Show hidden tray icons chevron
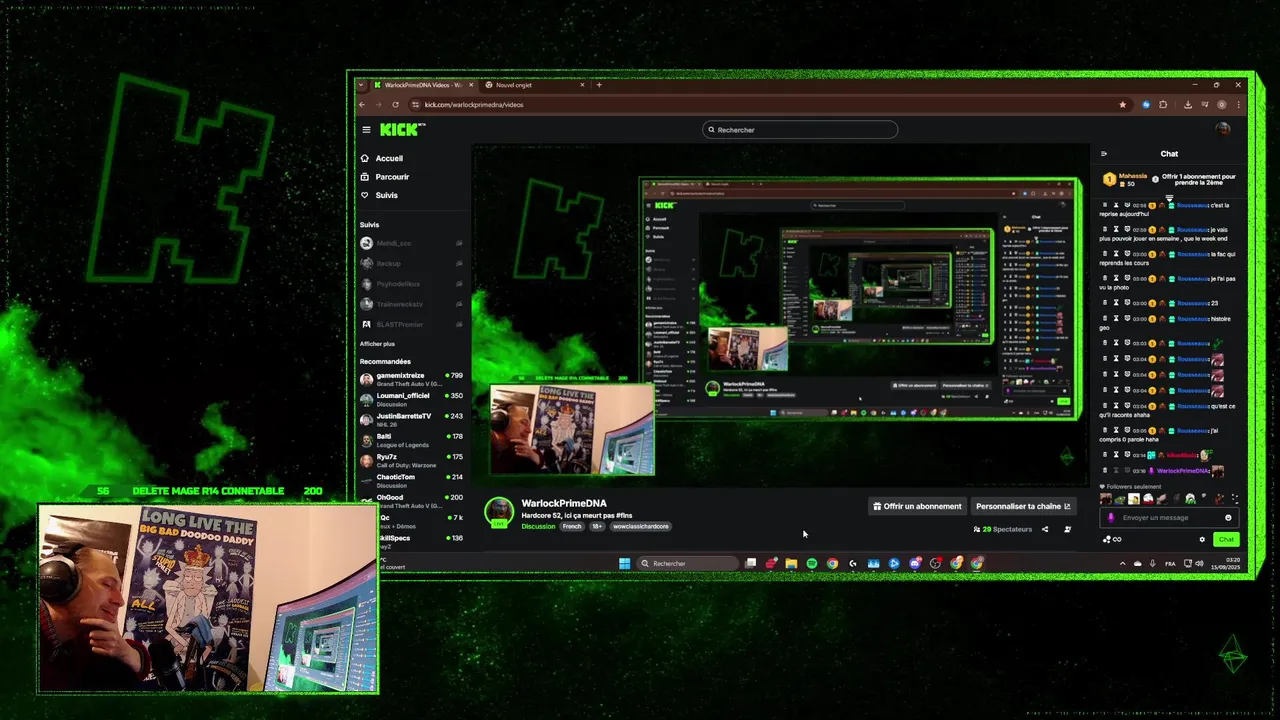Screen dimensions: 1280x720 (1122, 563)
